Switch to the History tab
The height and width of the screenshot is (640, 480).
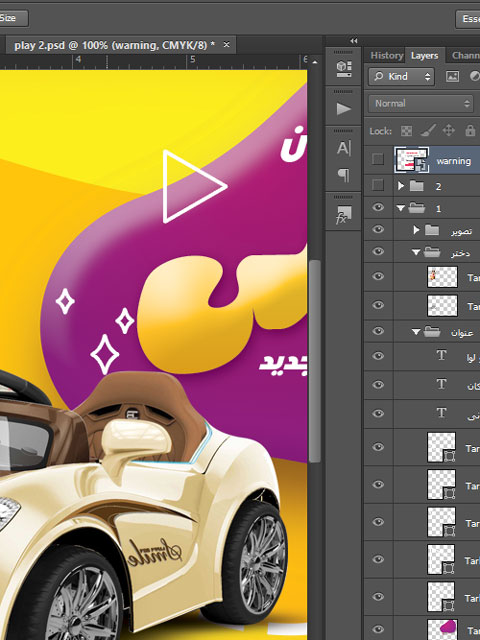point(386,56)
